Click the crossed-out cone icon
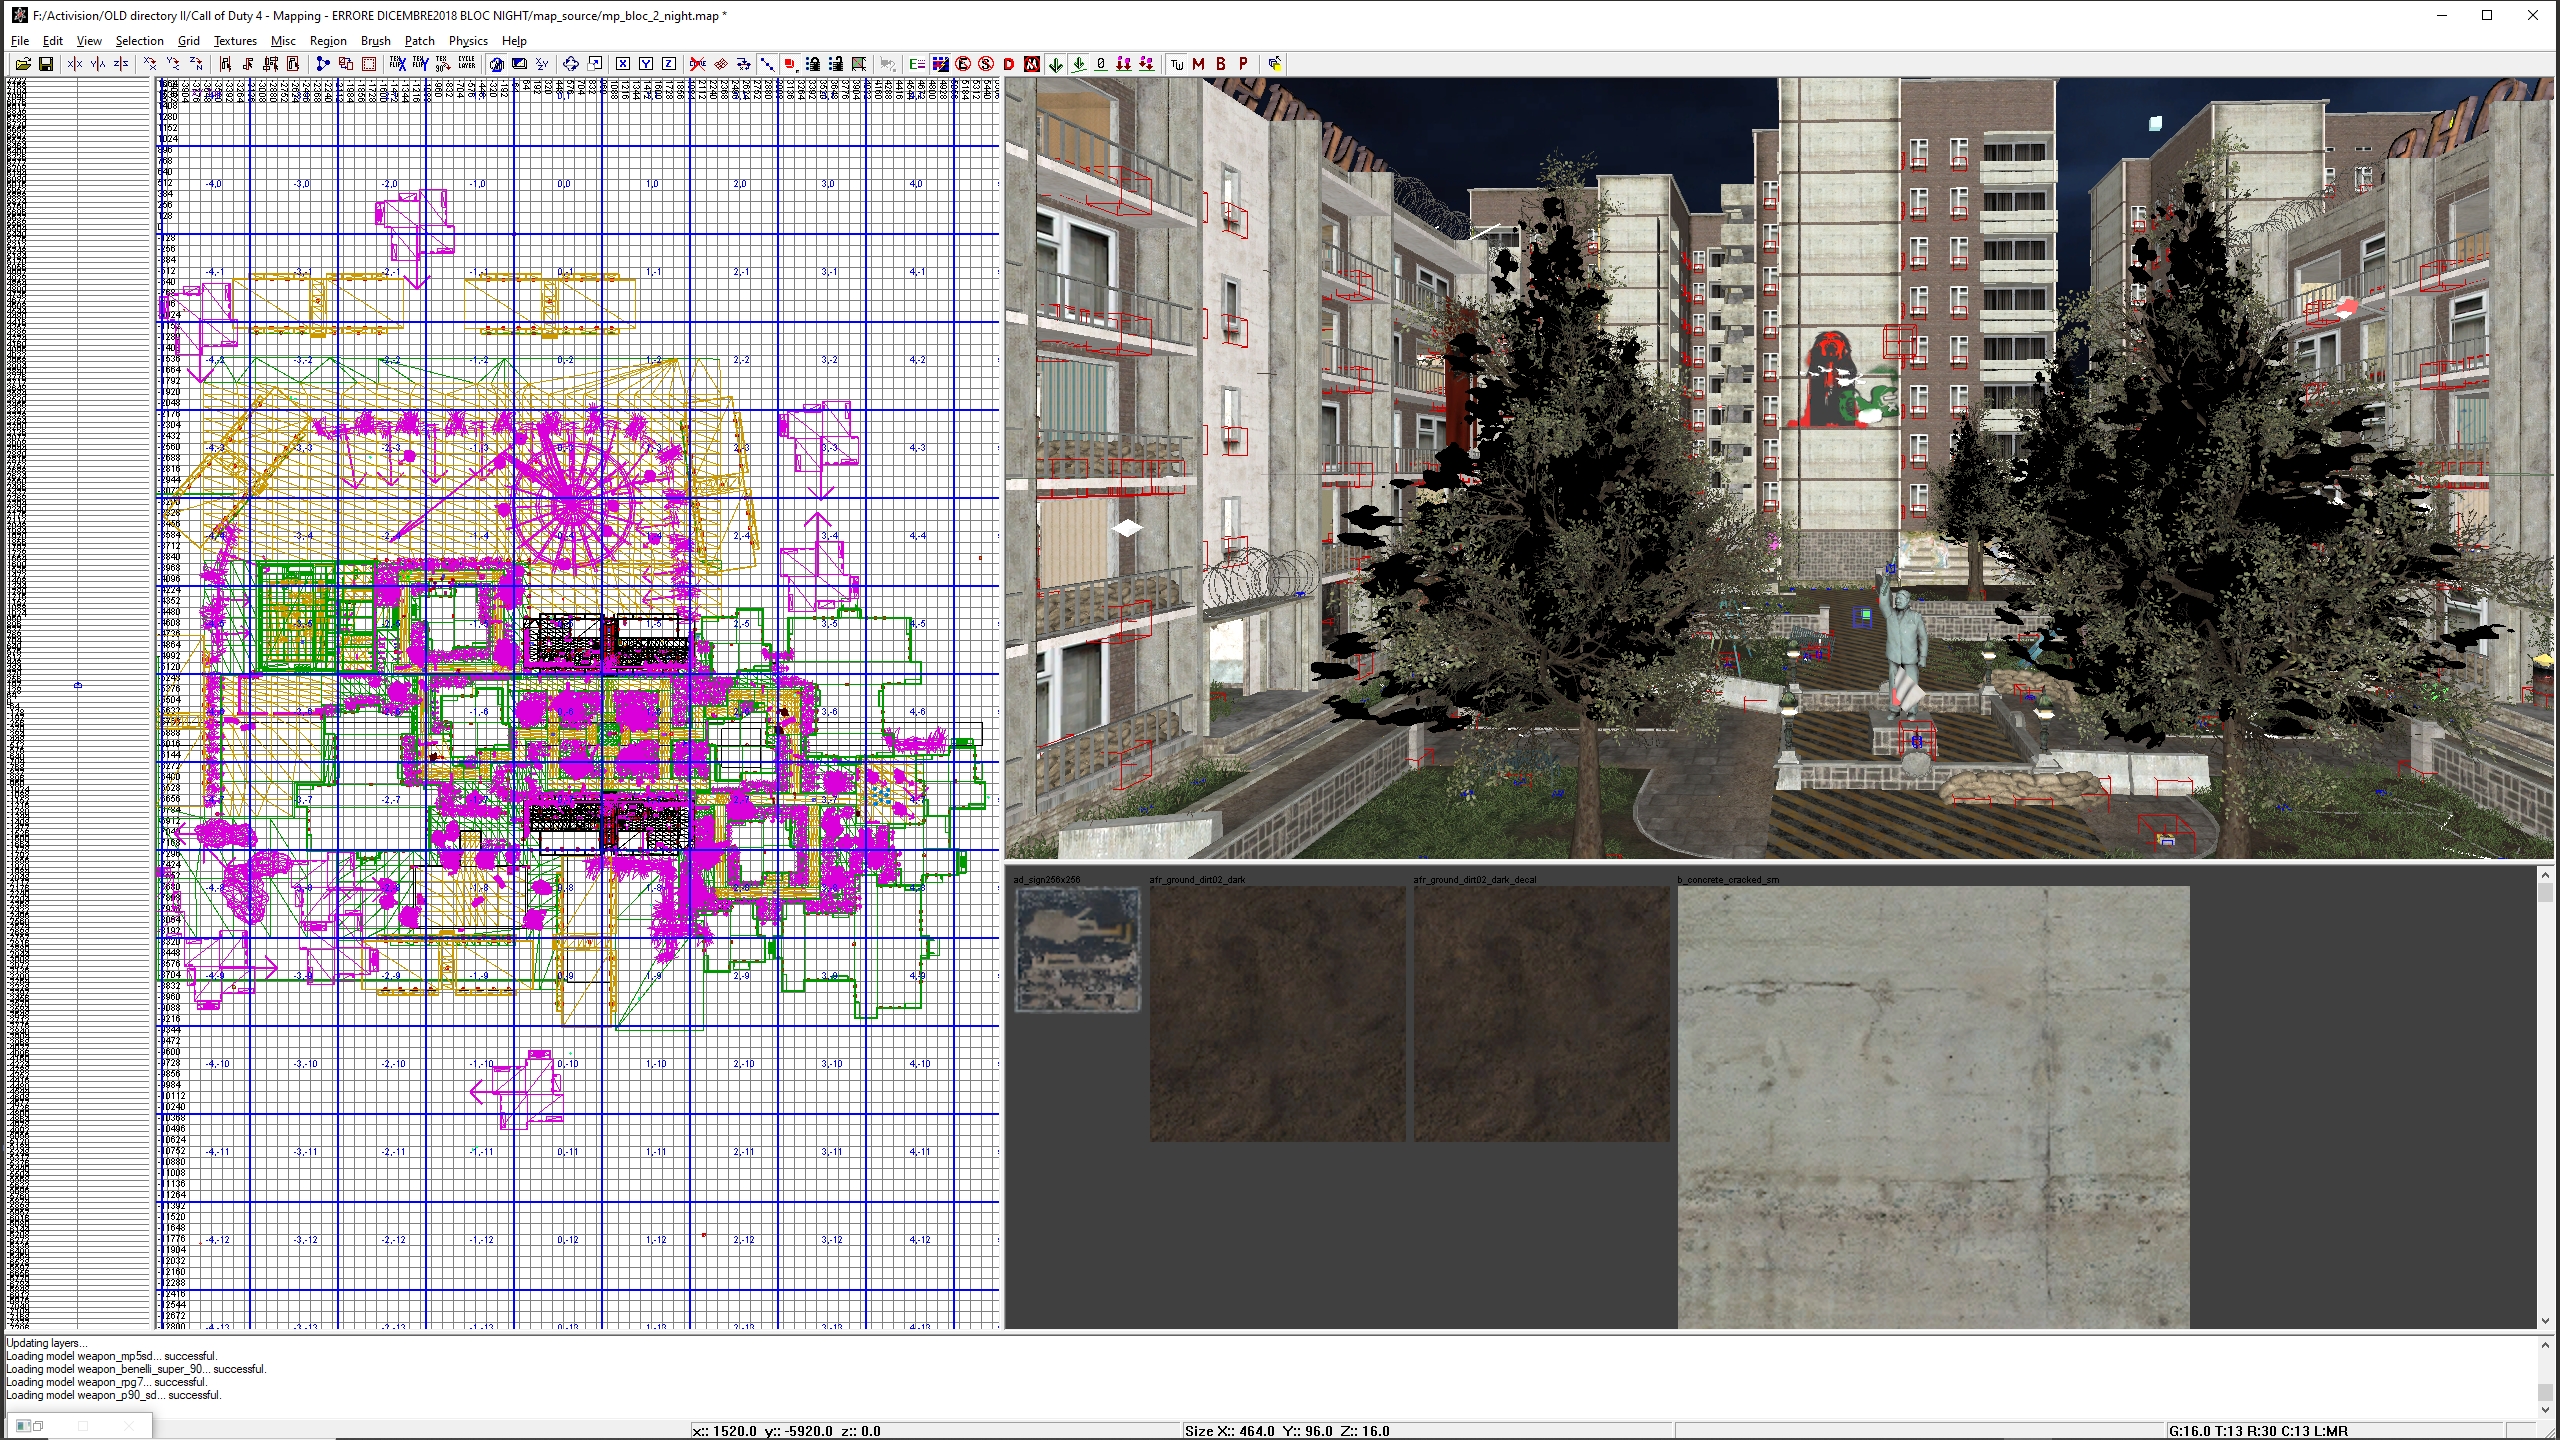 tap(698, 64)
